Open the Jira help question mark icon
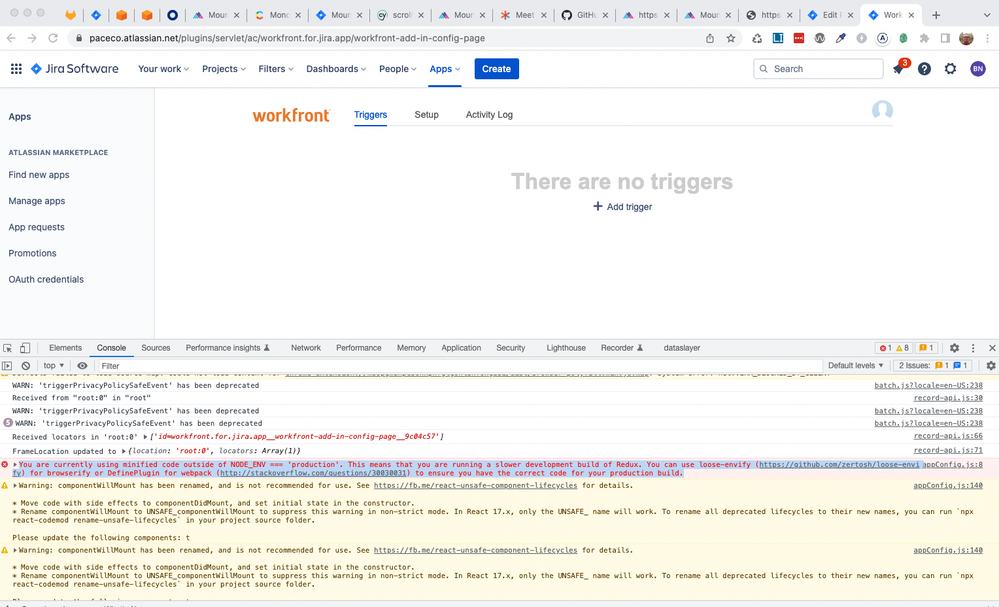The height and width of the screenshot is (607, 999). [x=924, y=69]
